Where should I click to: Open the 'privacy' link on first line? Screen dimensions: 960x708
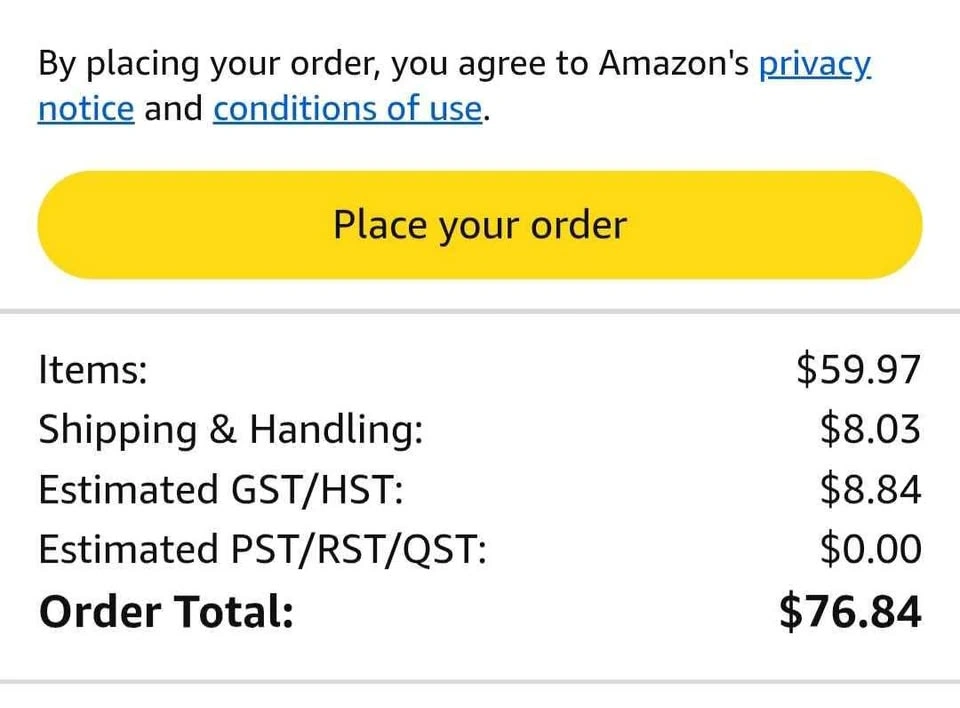pos(814,64)
